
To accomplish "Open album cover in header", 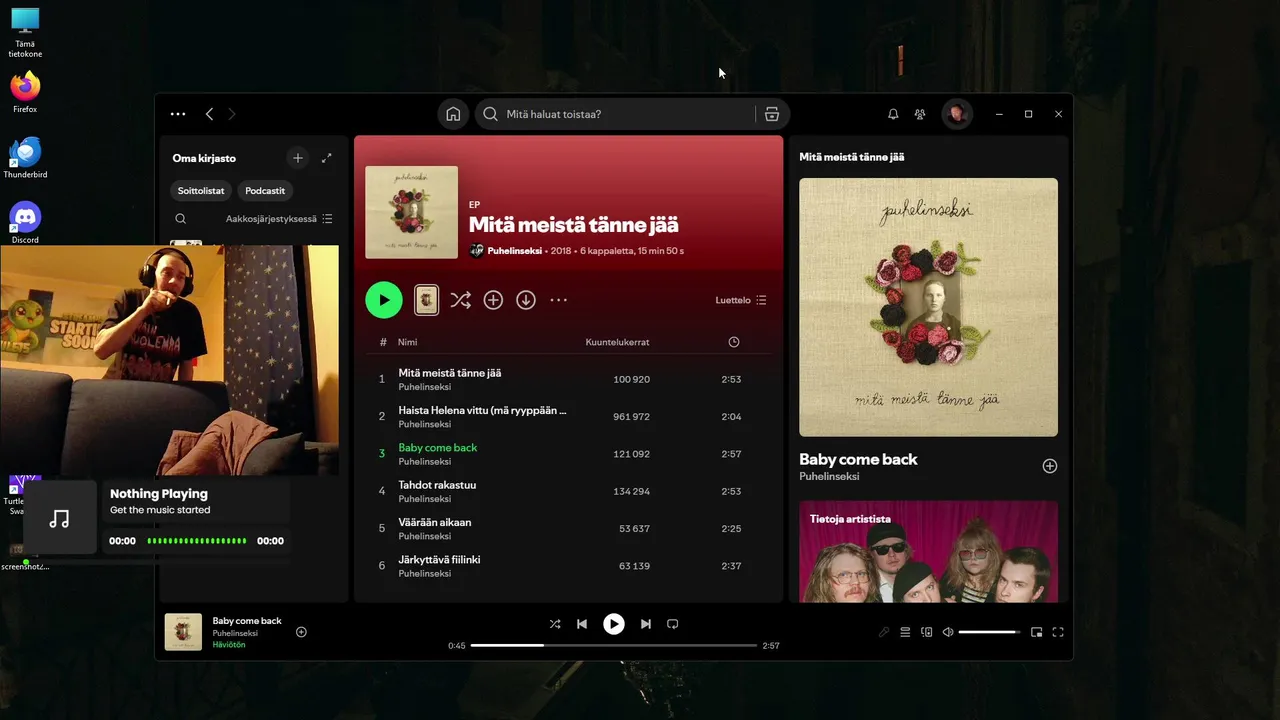I will [x=411, y=212].
